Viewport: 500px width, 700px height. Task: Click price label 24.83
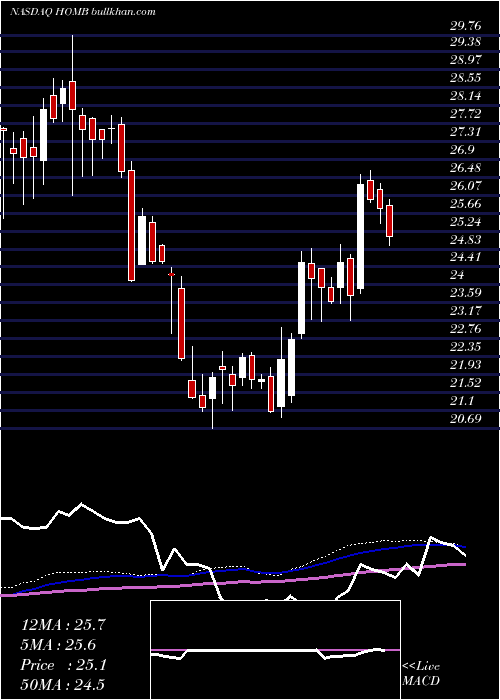pyautogui.click(x=465, y=240)
